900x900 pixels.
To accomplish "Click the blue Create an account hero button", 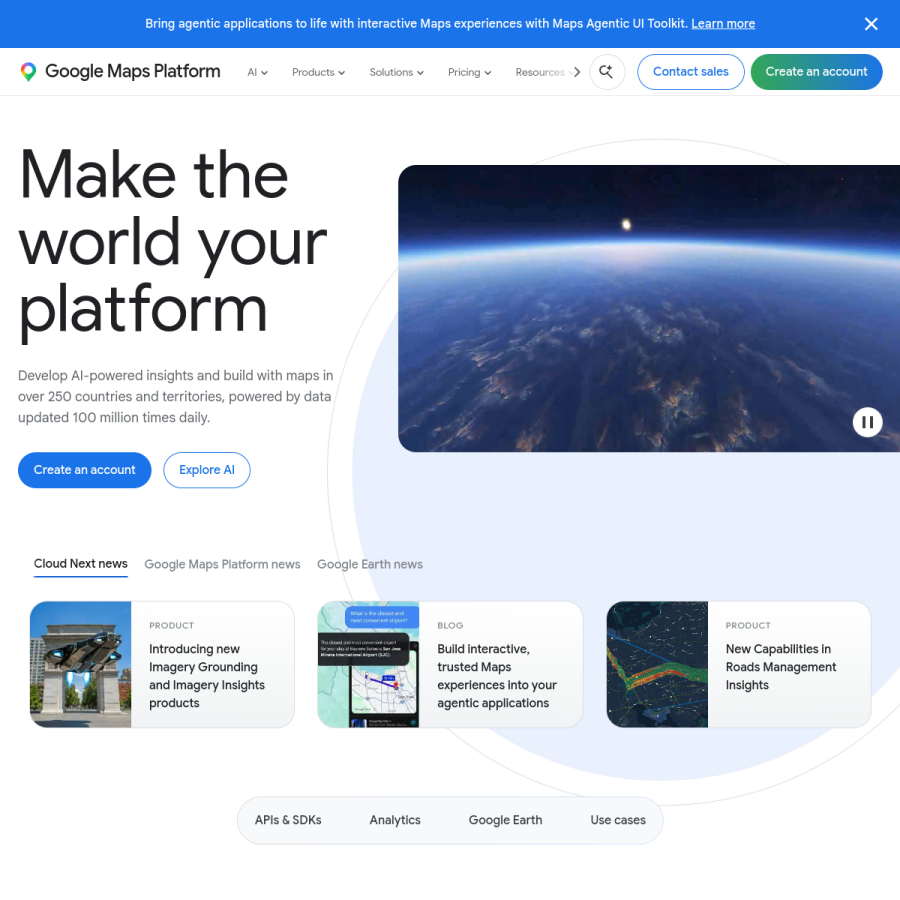I will tap(84, 470).
